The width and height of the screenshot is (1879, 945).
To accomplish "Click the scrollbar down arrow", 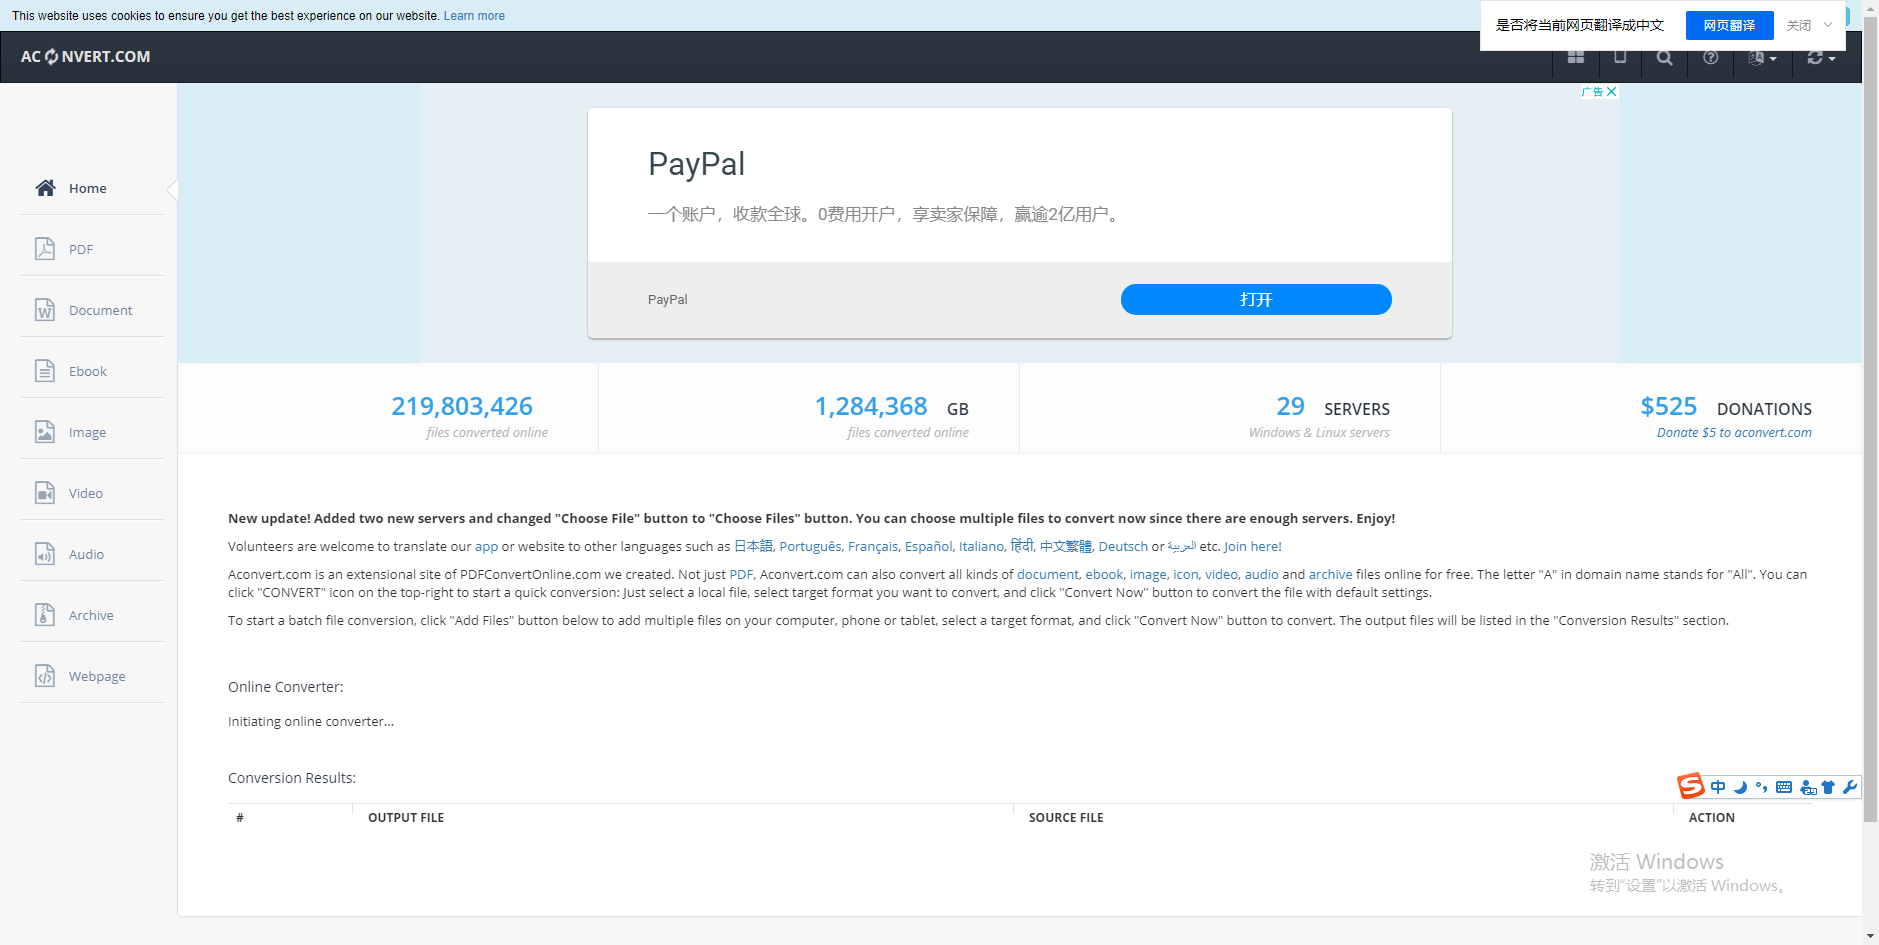I will point(1871,937).
